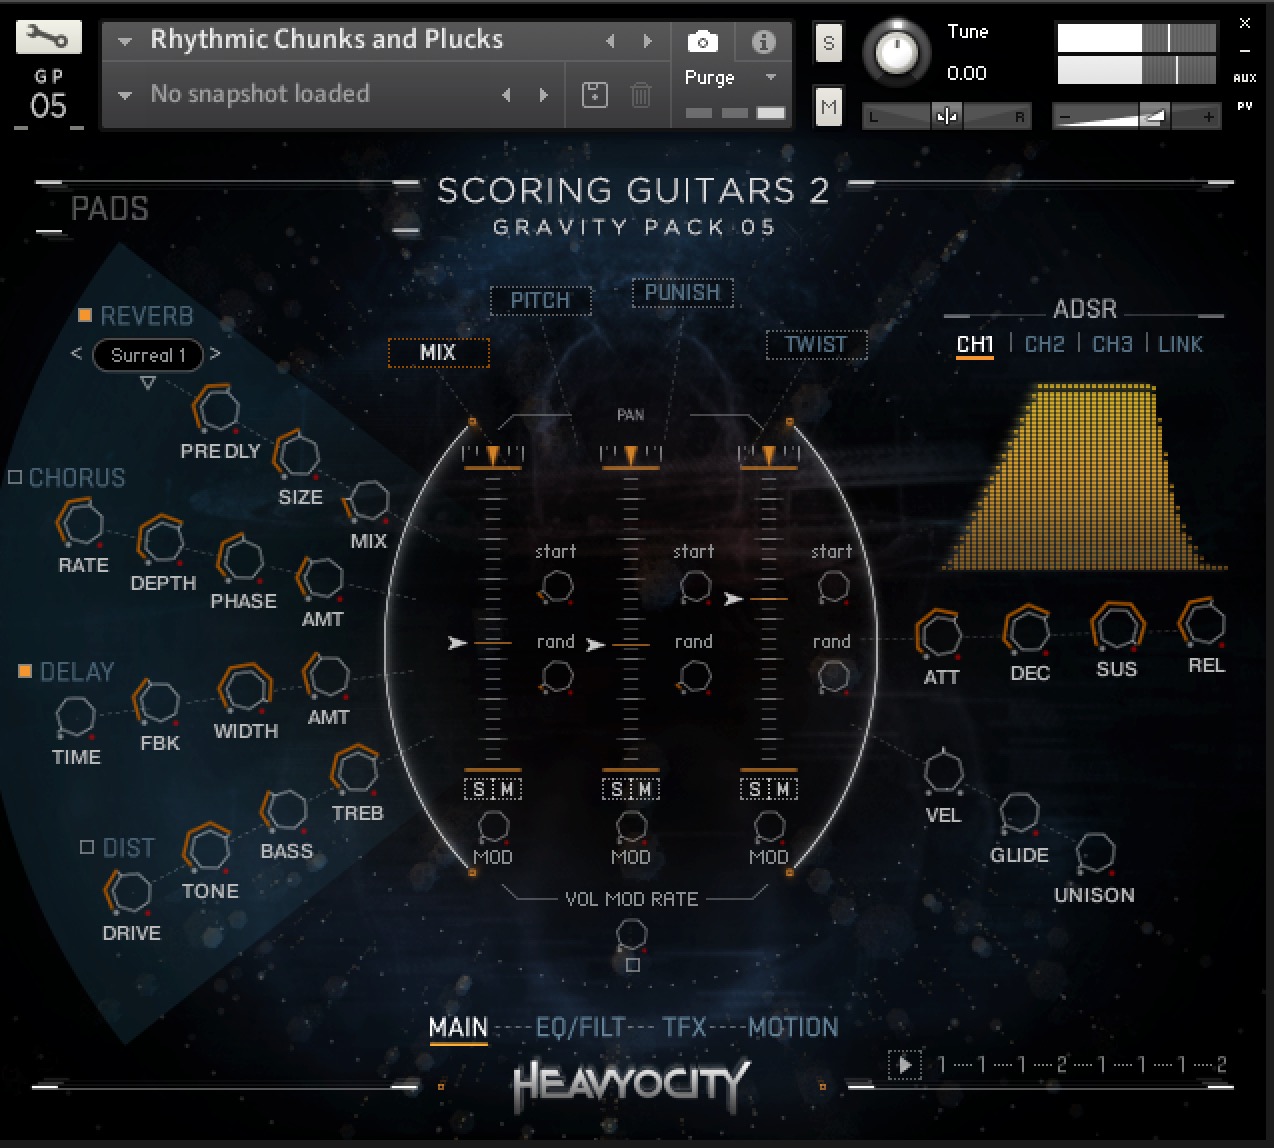Click the reverb SIZE knob

(297, 455)
